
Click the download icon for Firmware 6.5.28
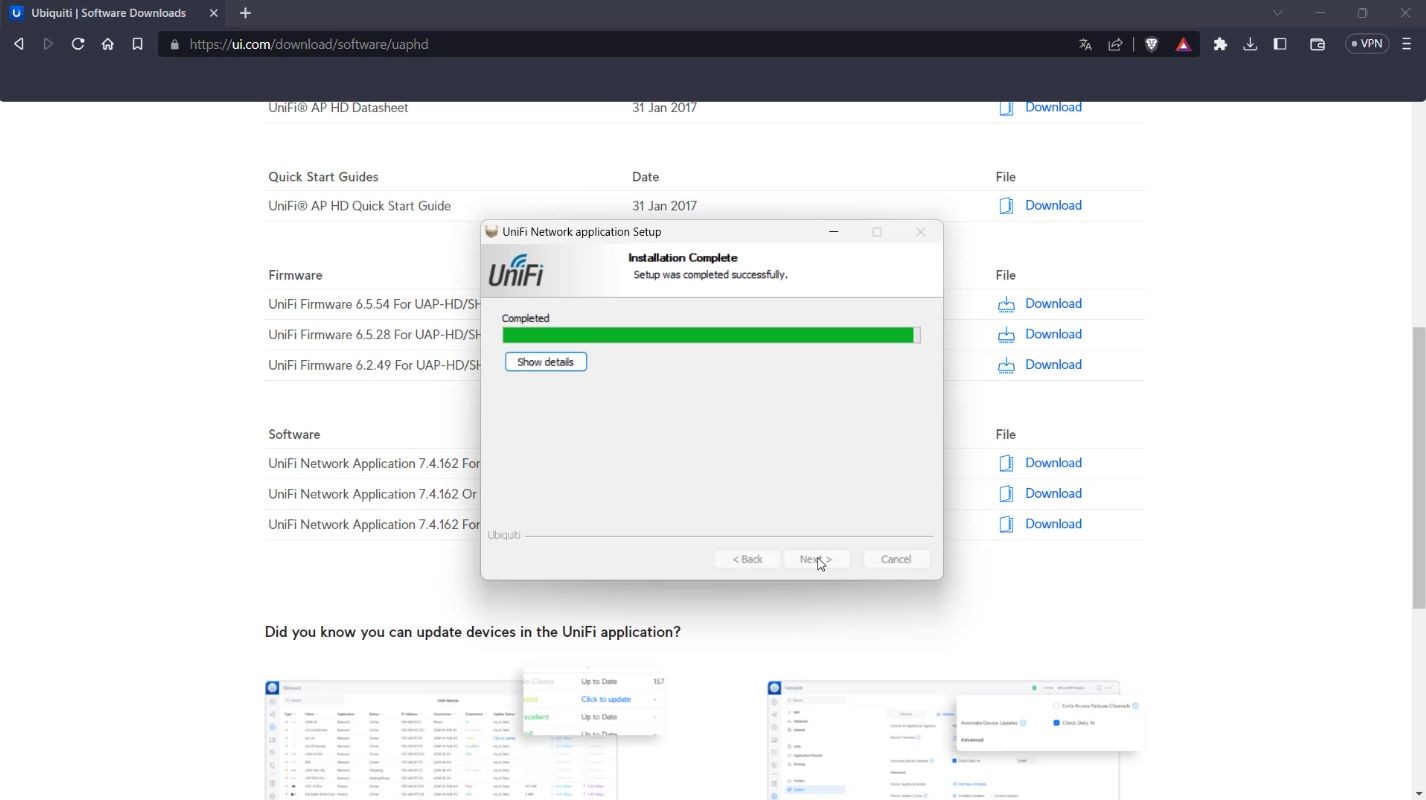(x=1006, y=335)
